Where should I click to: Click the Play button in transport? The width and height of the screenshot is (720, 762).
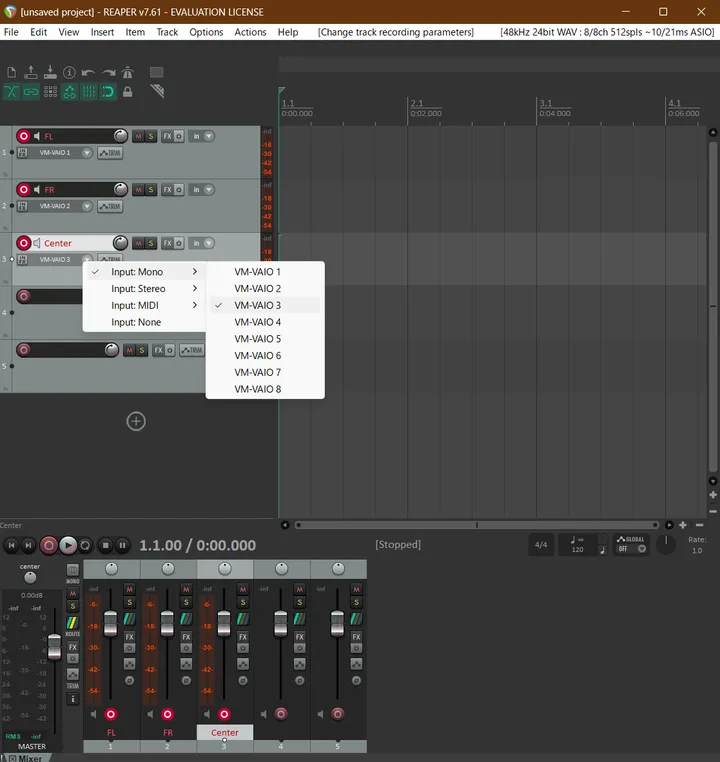pos(68,545)
